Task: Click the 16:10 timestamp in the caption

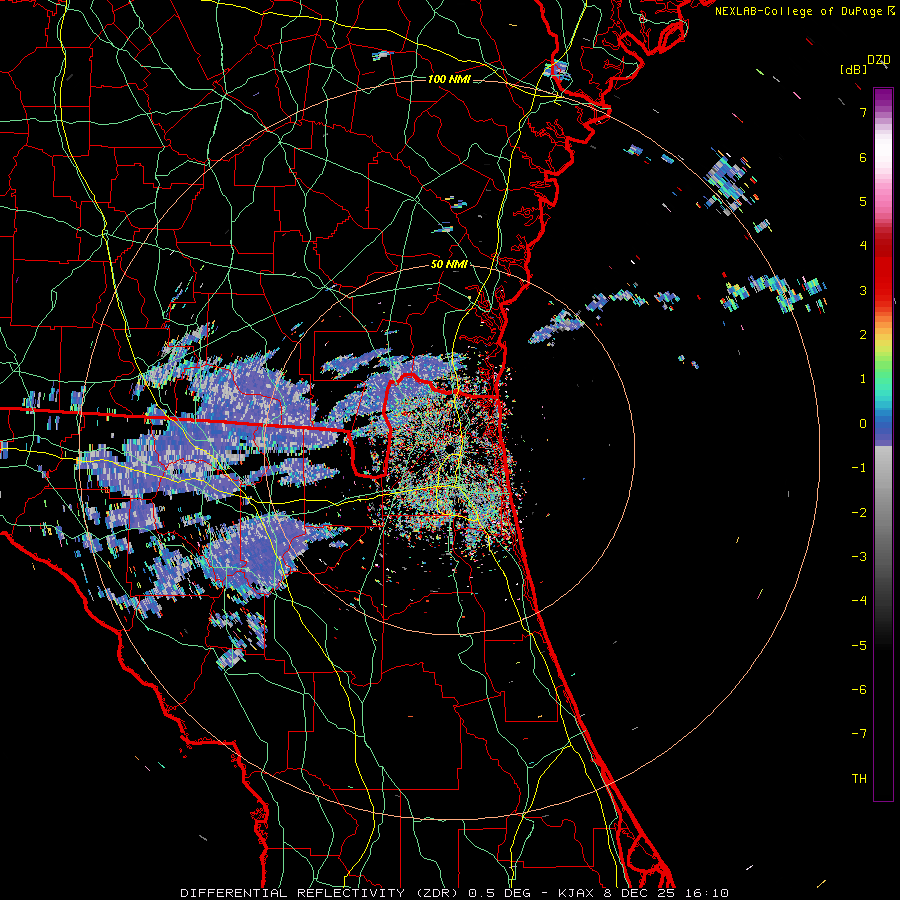Action: 707,893
